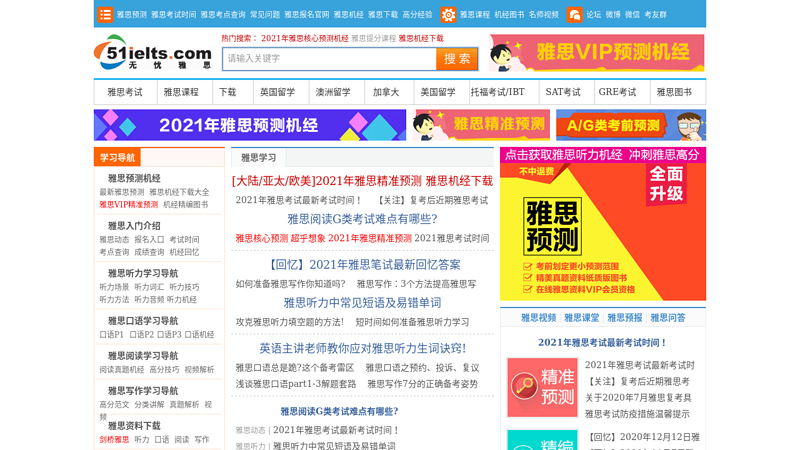Switch to the 雅思视频 tab
Viewport: 800px width, 450px height.
point(538,318)
